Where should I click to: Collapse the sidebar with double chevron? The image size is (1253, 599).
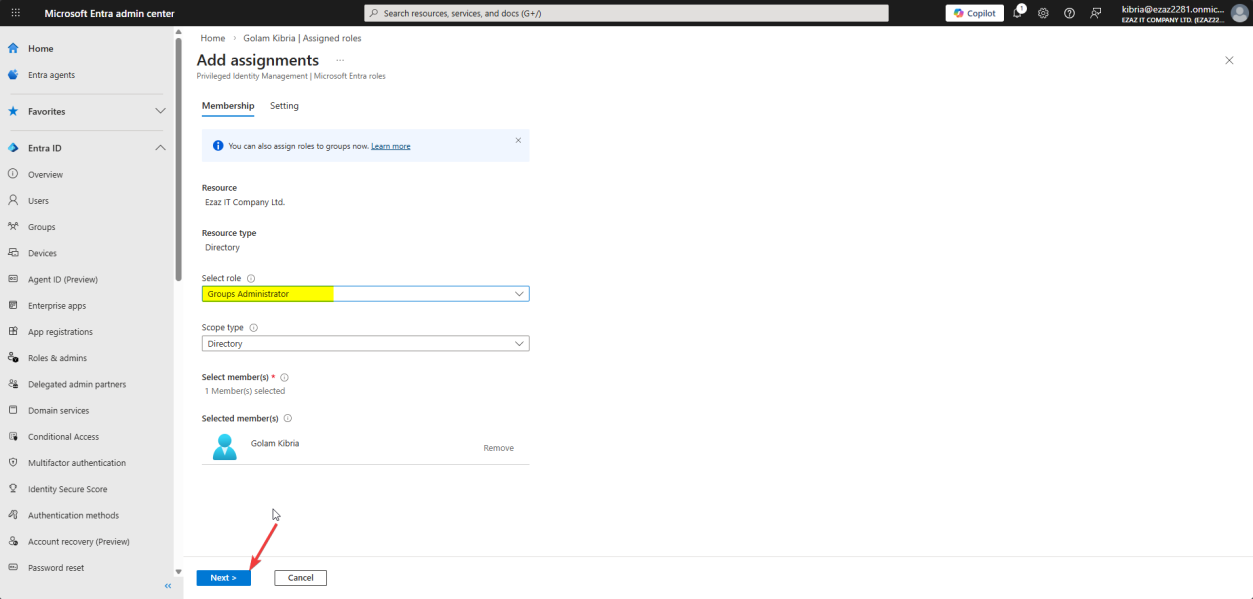pos(168,586)
